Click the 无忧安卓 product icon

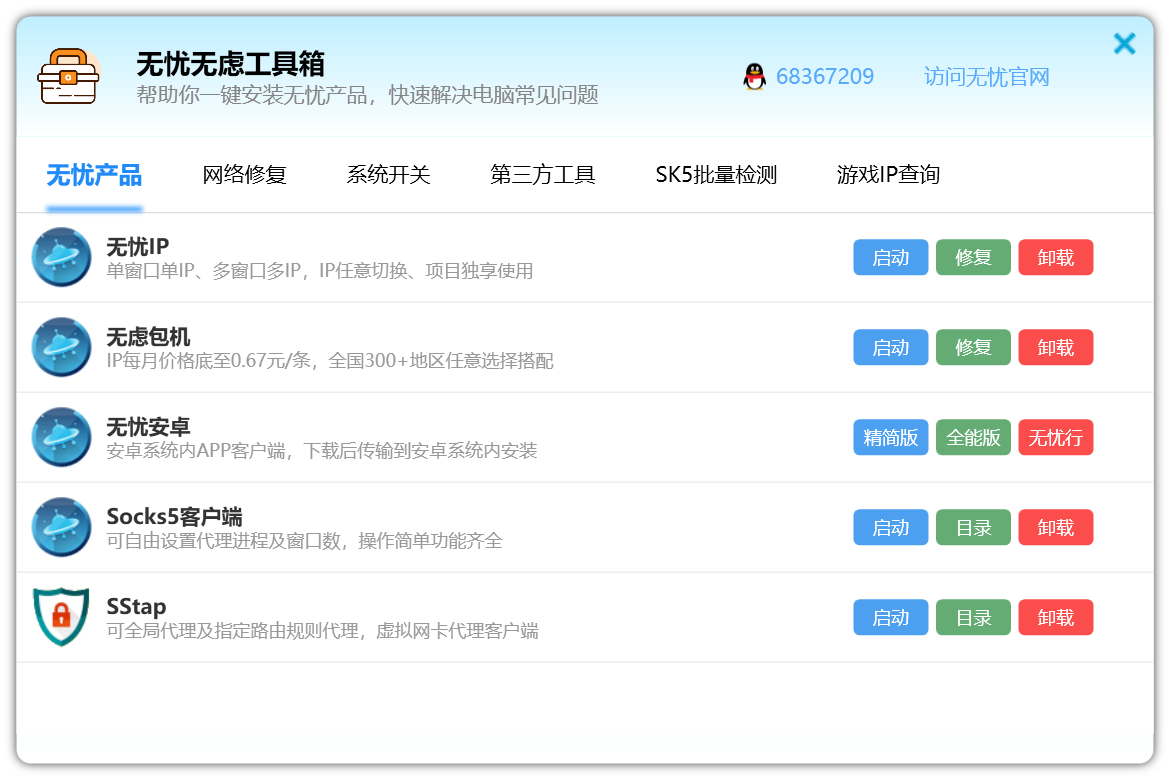61,437
